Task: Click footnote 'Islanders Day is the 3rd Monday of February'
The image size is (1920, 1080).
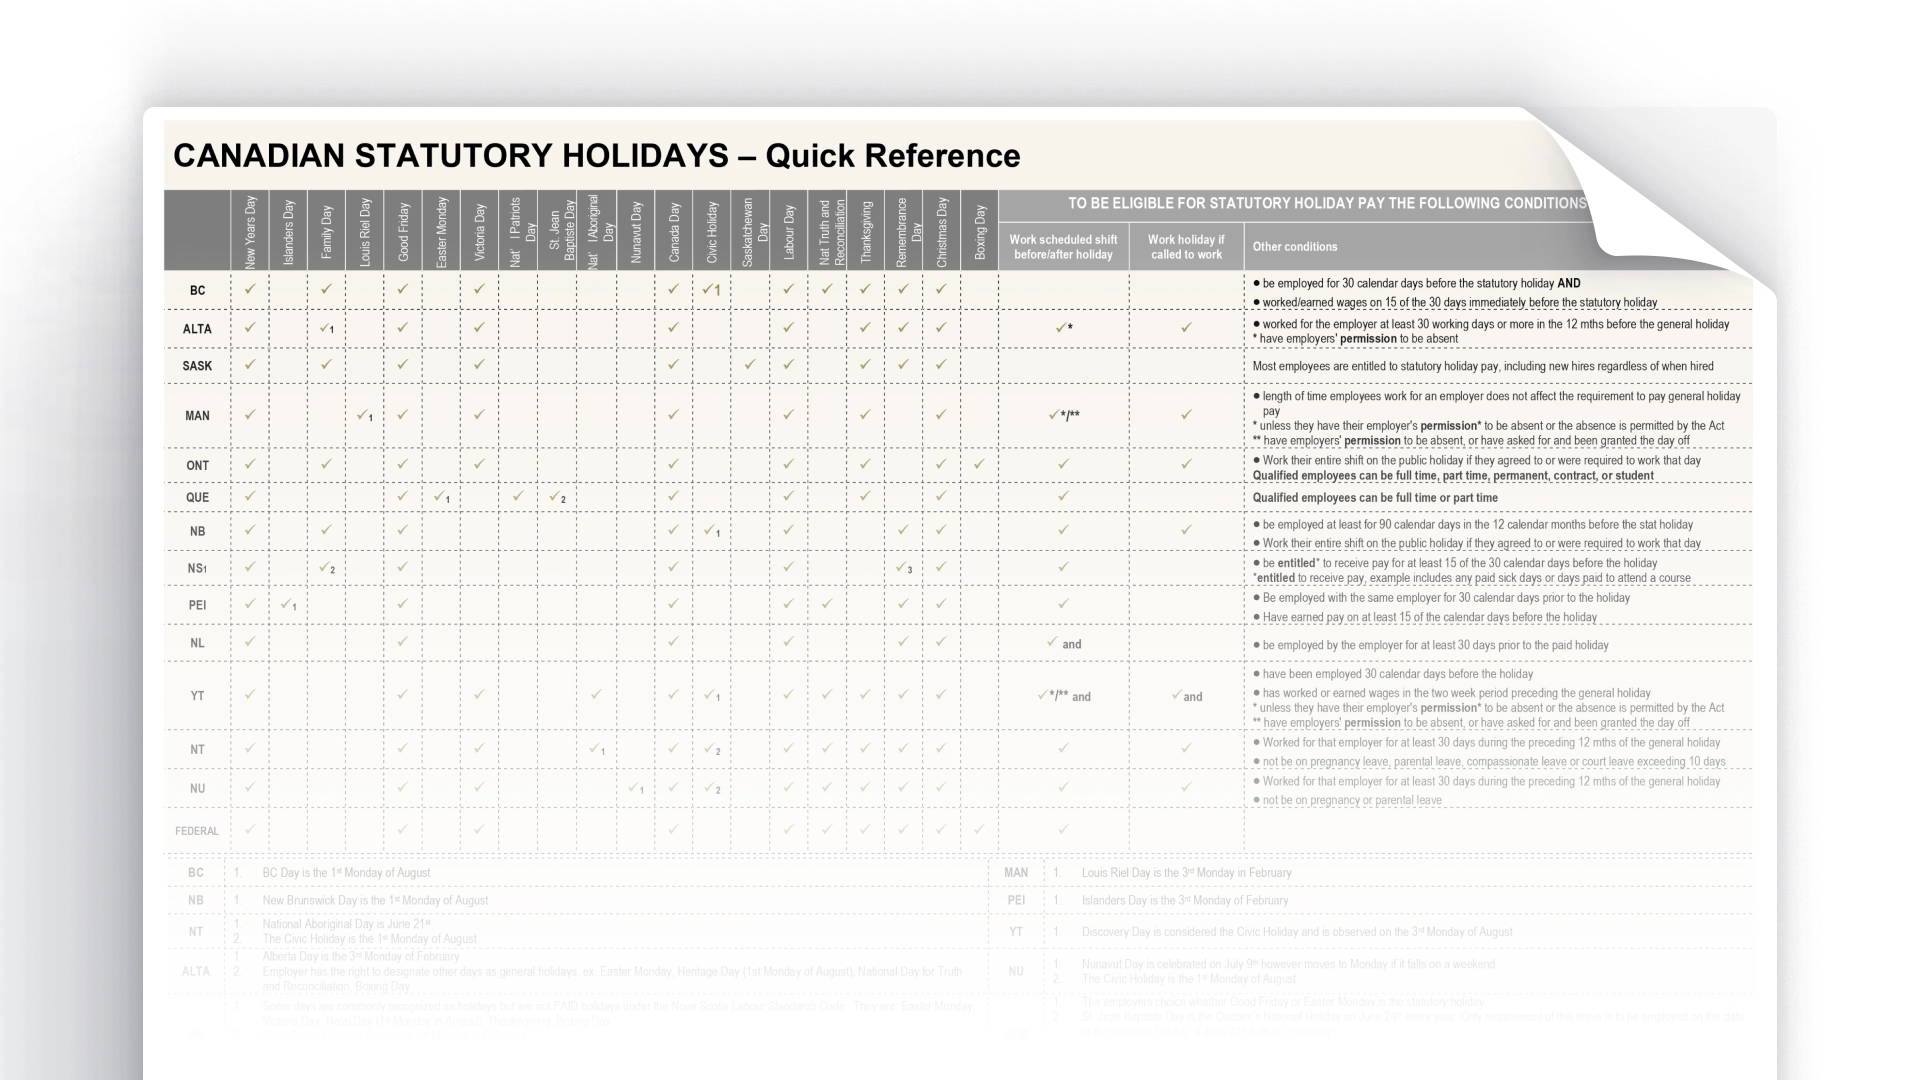Action: tap(1185, 901)
